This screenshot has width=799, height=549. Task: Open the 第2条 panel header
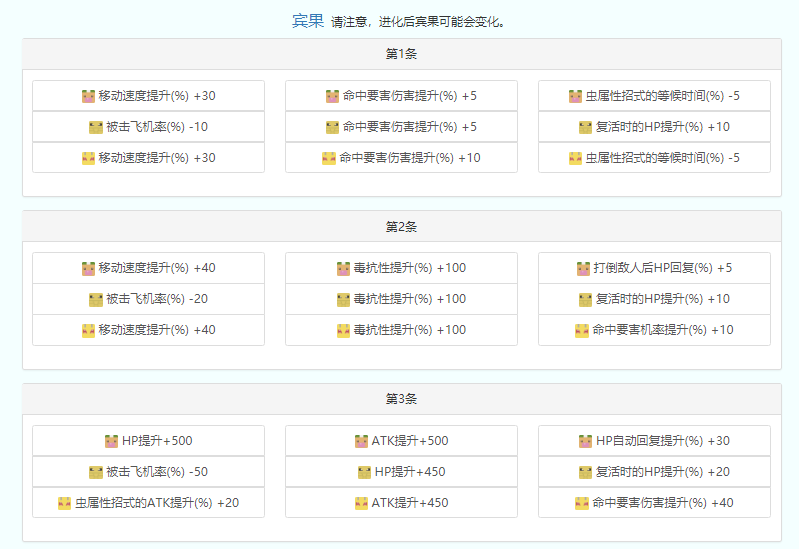401,226
